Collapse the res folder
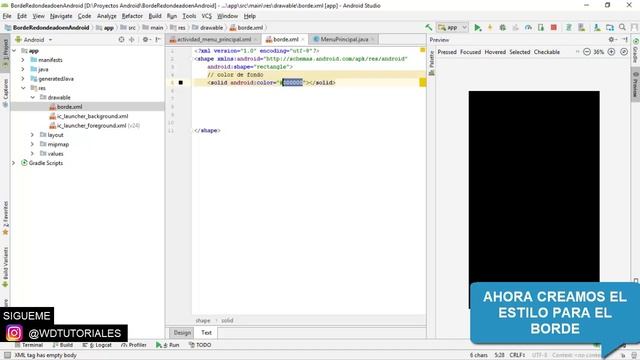 click(x=23, y=88)
